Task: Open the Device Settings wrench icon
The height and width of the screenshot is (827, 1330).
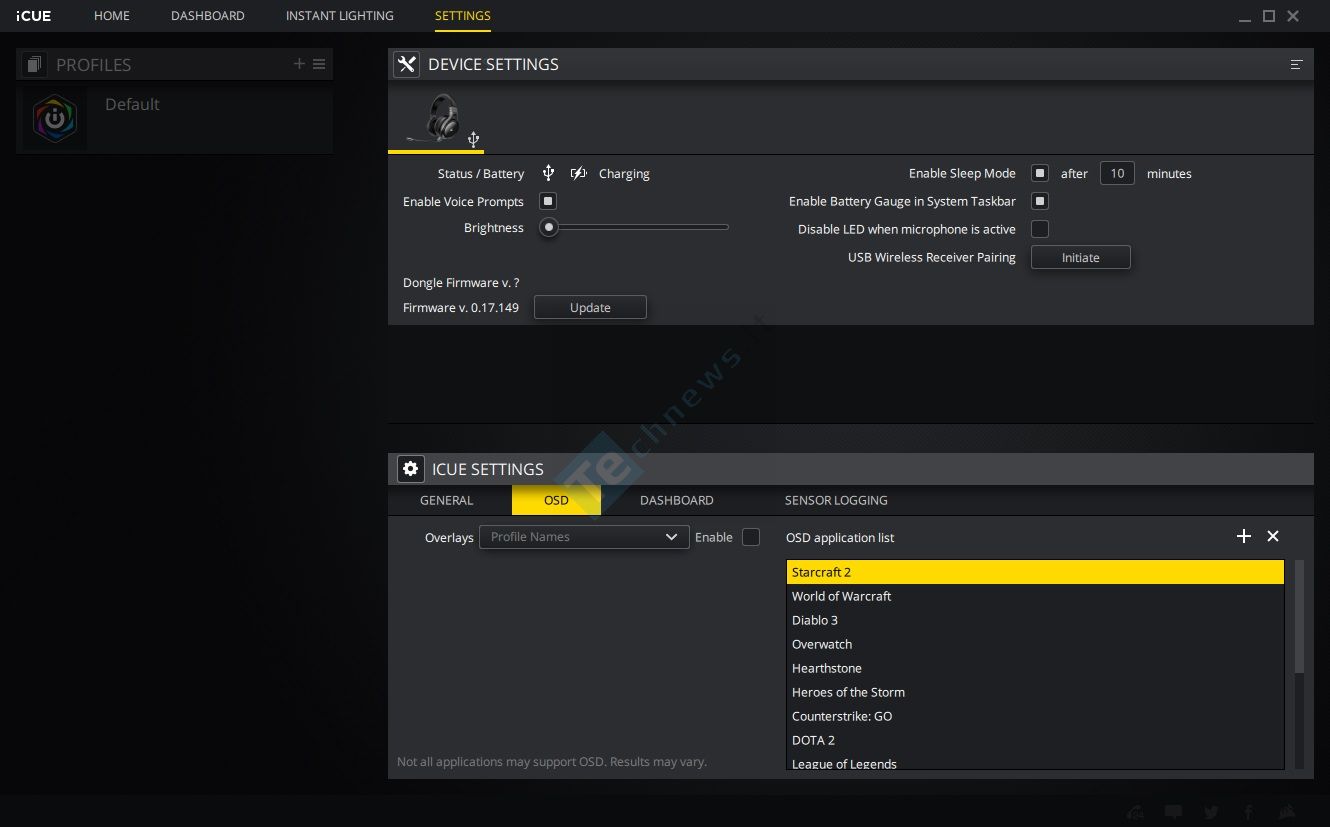Action: click(406, 64)
